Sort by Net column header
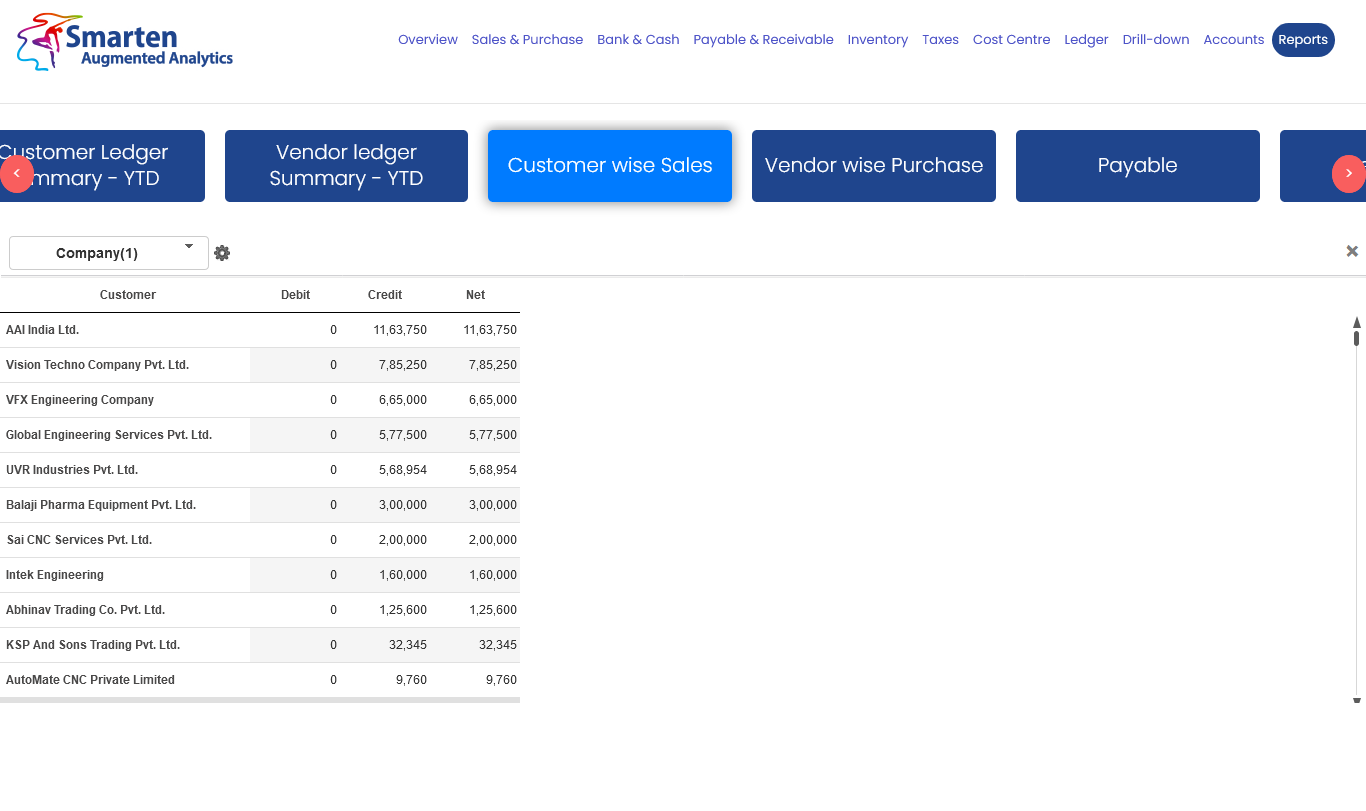 coord(475,295)
